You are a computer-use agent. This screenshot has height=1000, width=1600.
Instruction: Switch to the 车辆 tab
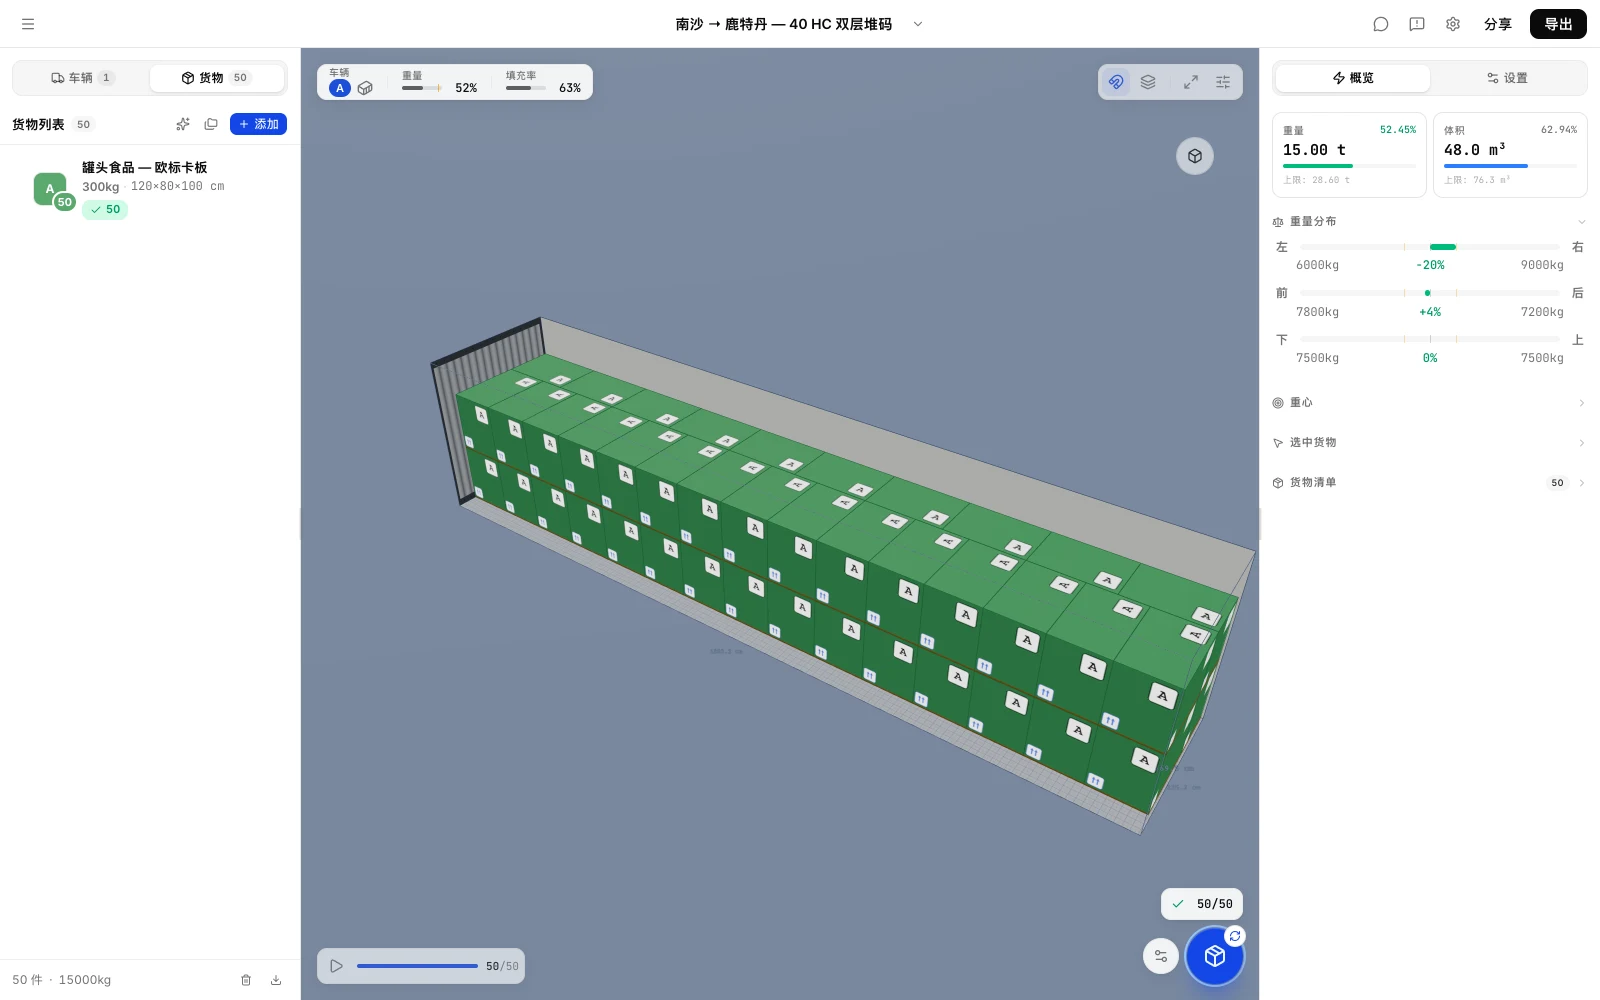(x=82, y=78)
